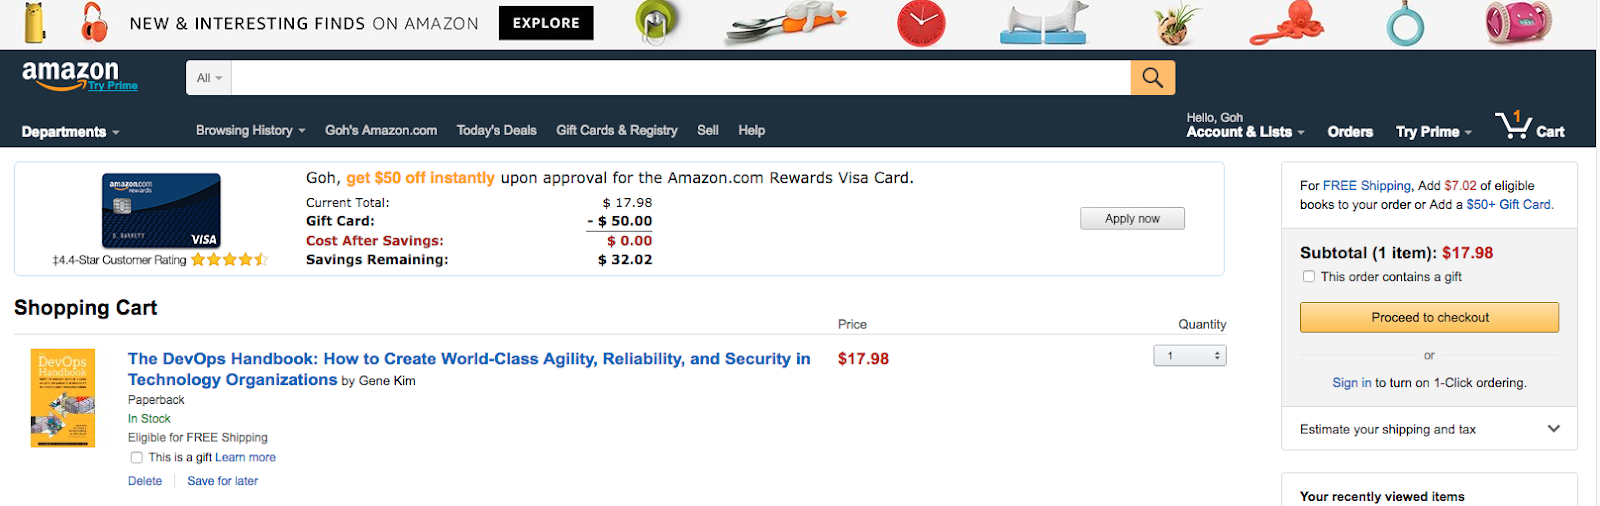Open Today's Deals
This screenshot has width=1600, height=506.
[496, 131]
